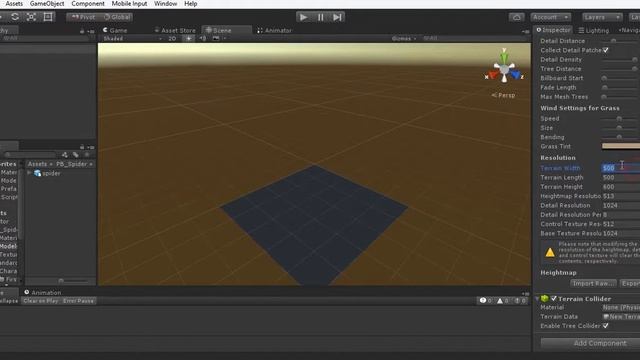Toggle Error Pause in Console
Screen dimensions: 640x360
point(79,301)
